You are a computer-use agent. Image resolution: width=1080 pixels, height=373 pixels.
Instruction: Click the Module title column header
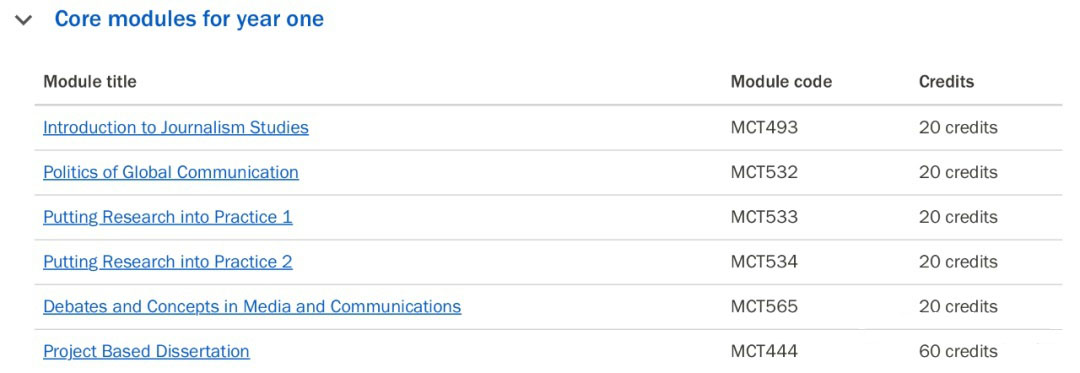click(90, 82)
